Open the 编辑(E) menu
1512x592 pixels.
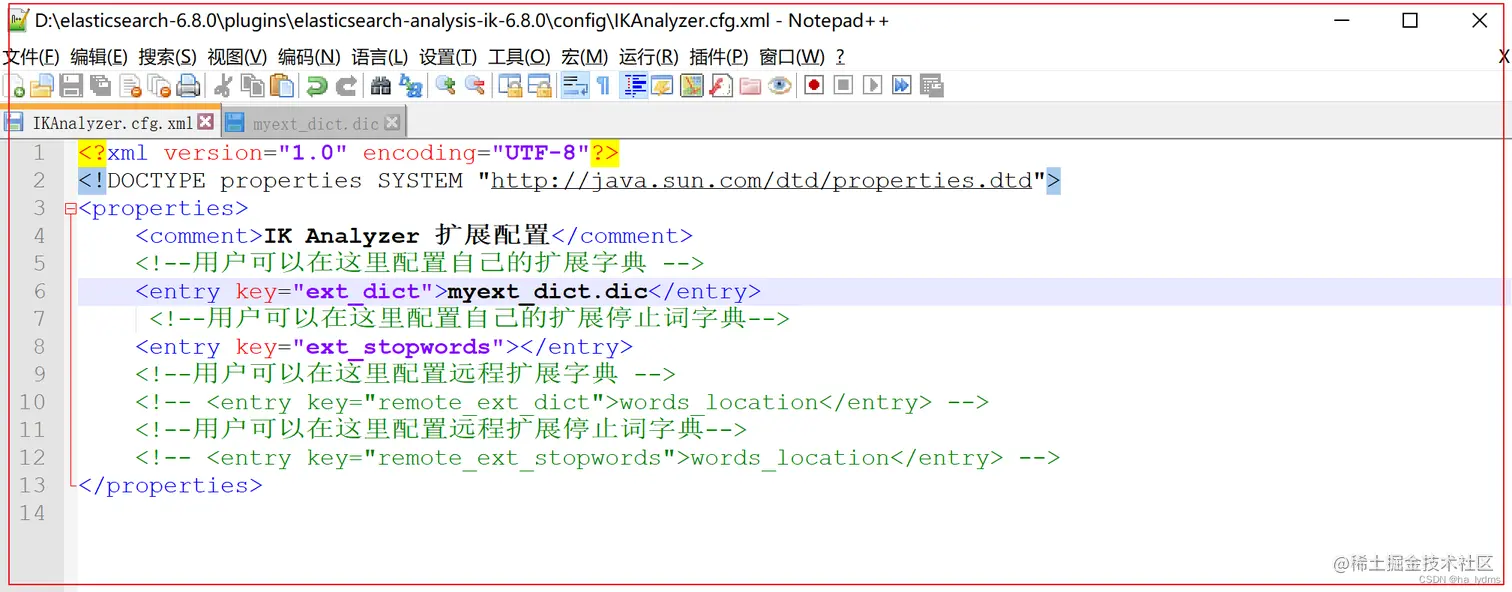[99, 57]
